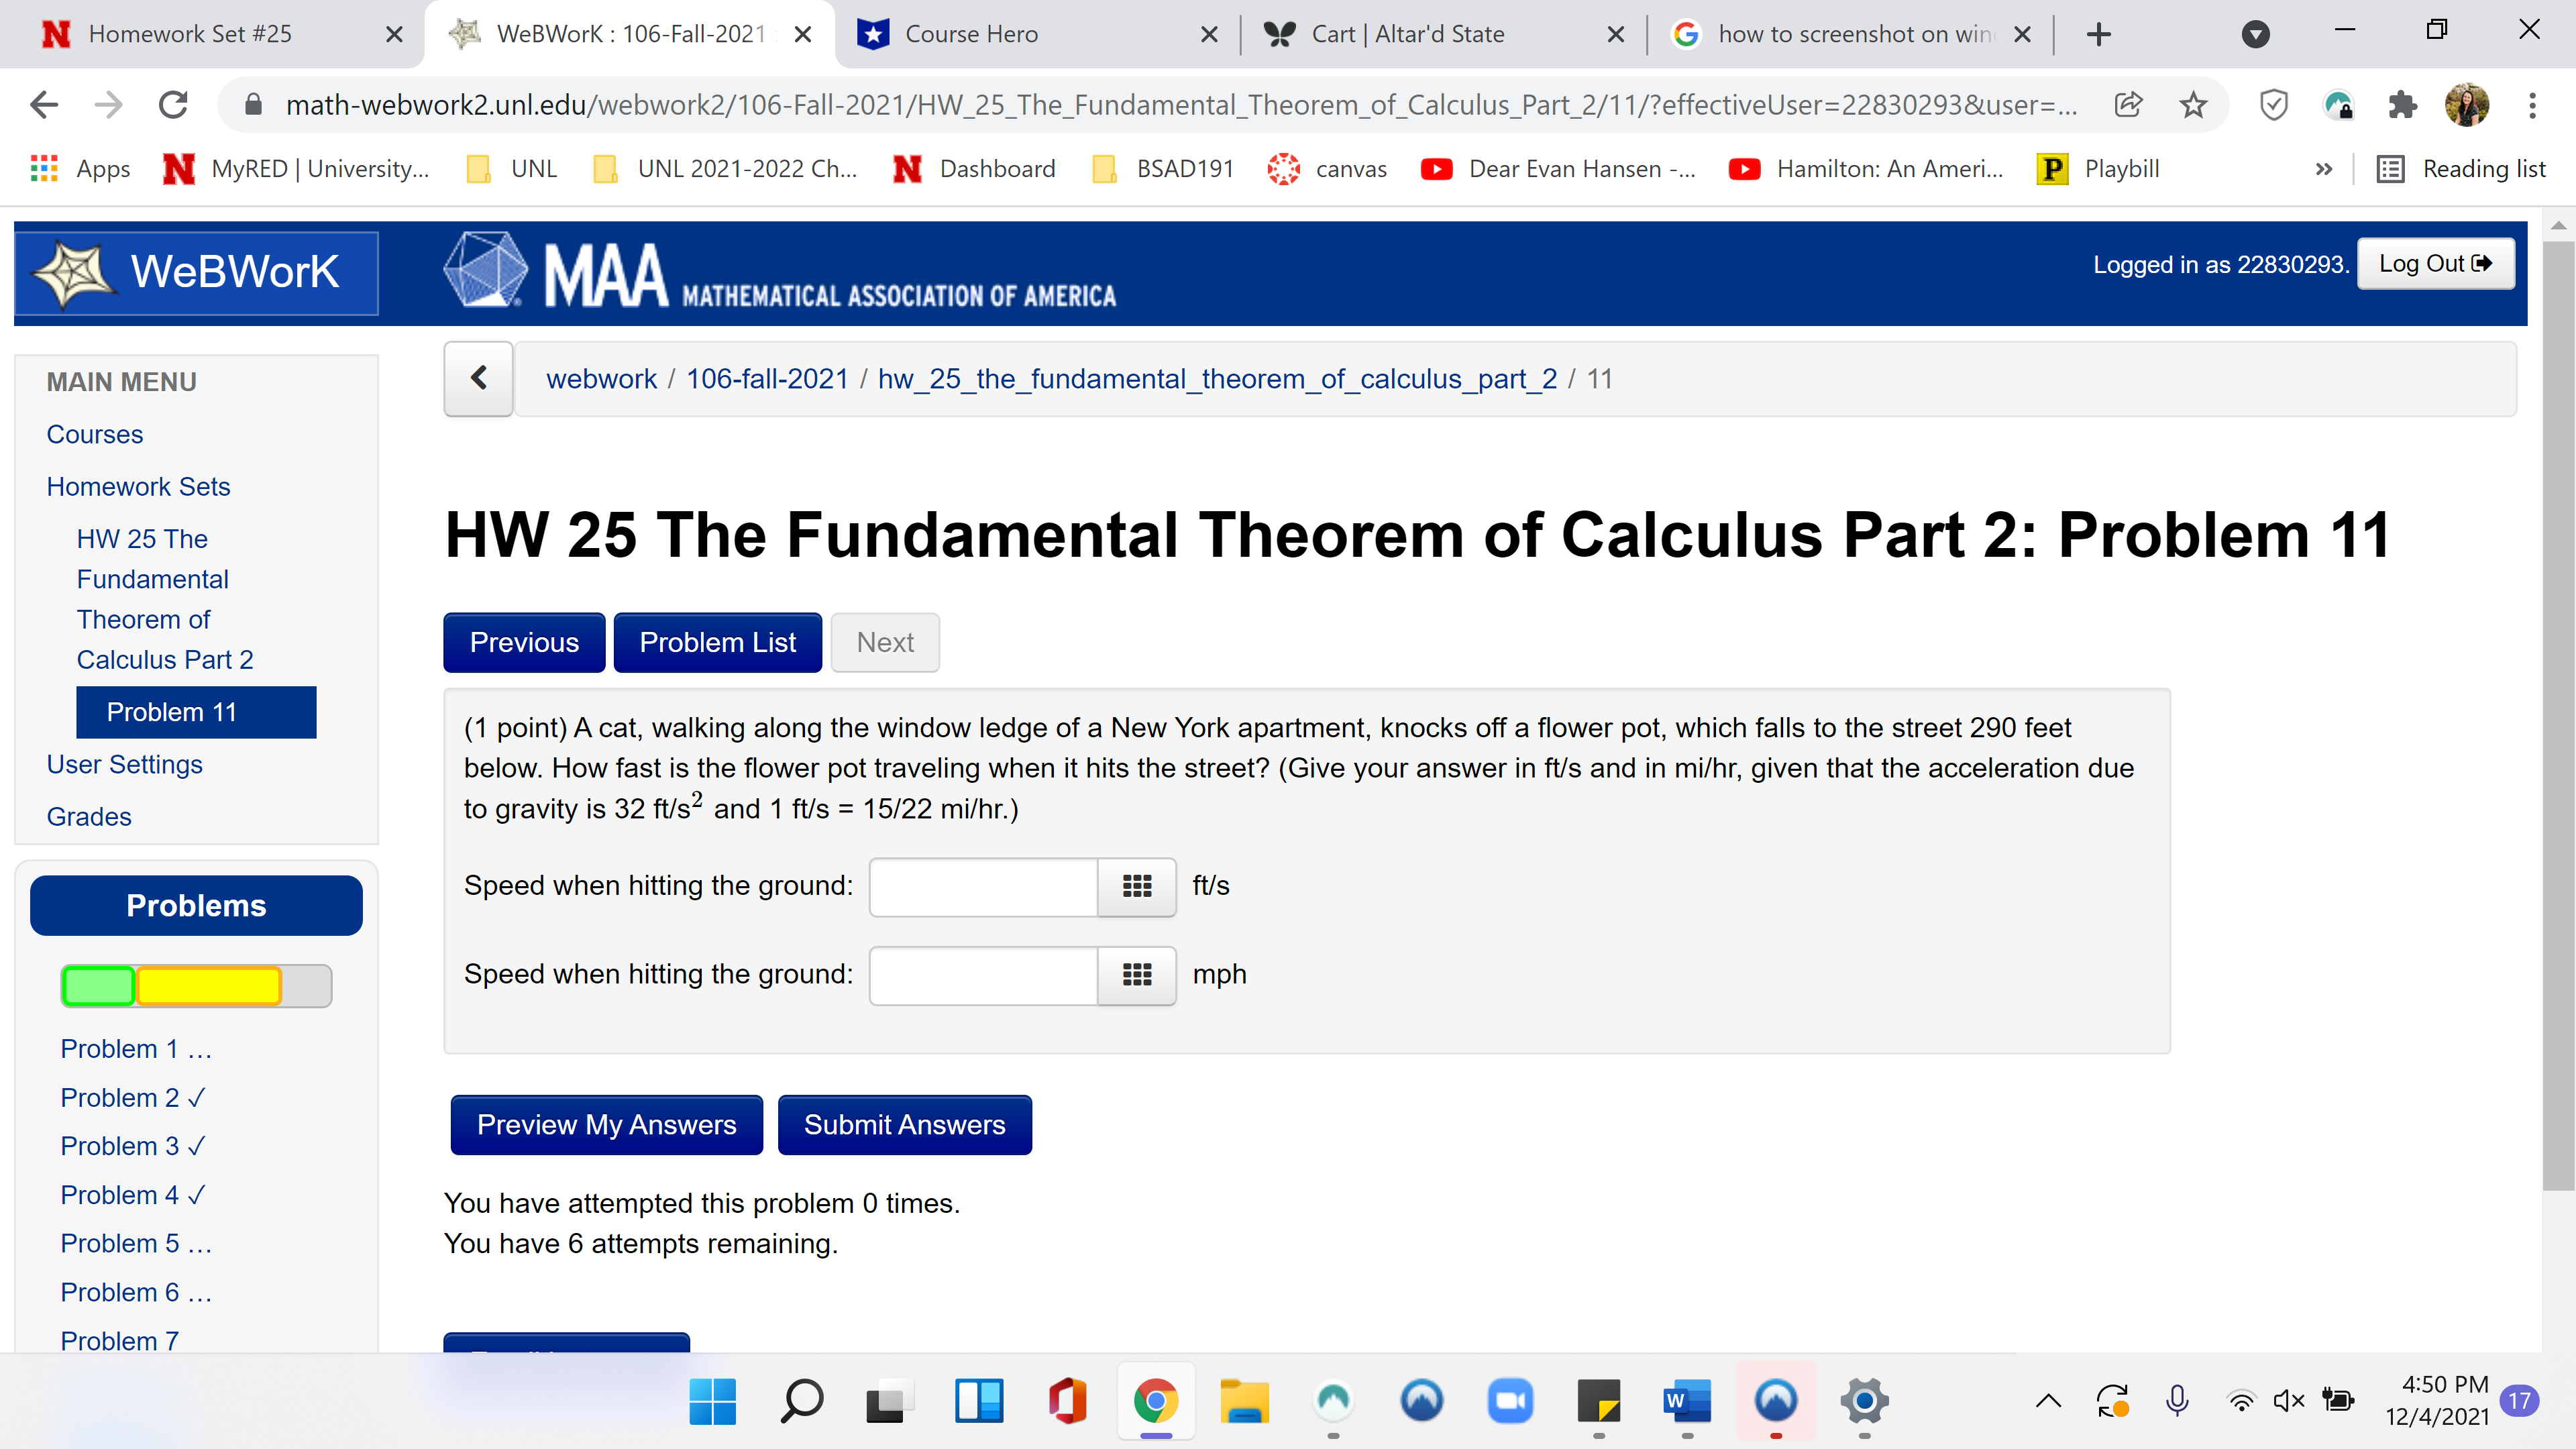Open the math keypad beside the mph field
Viewport: 2576px width, 1449px height.
tap(1136, 975)
